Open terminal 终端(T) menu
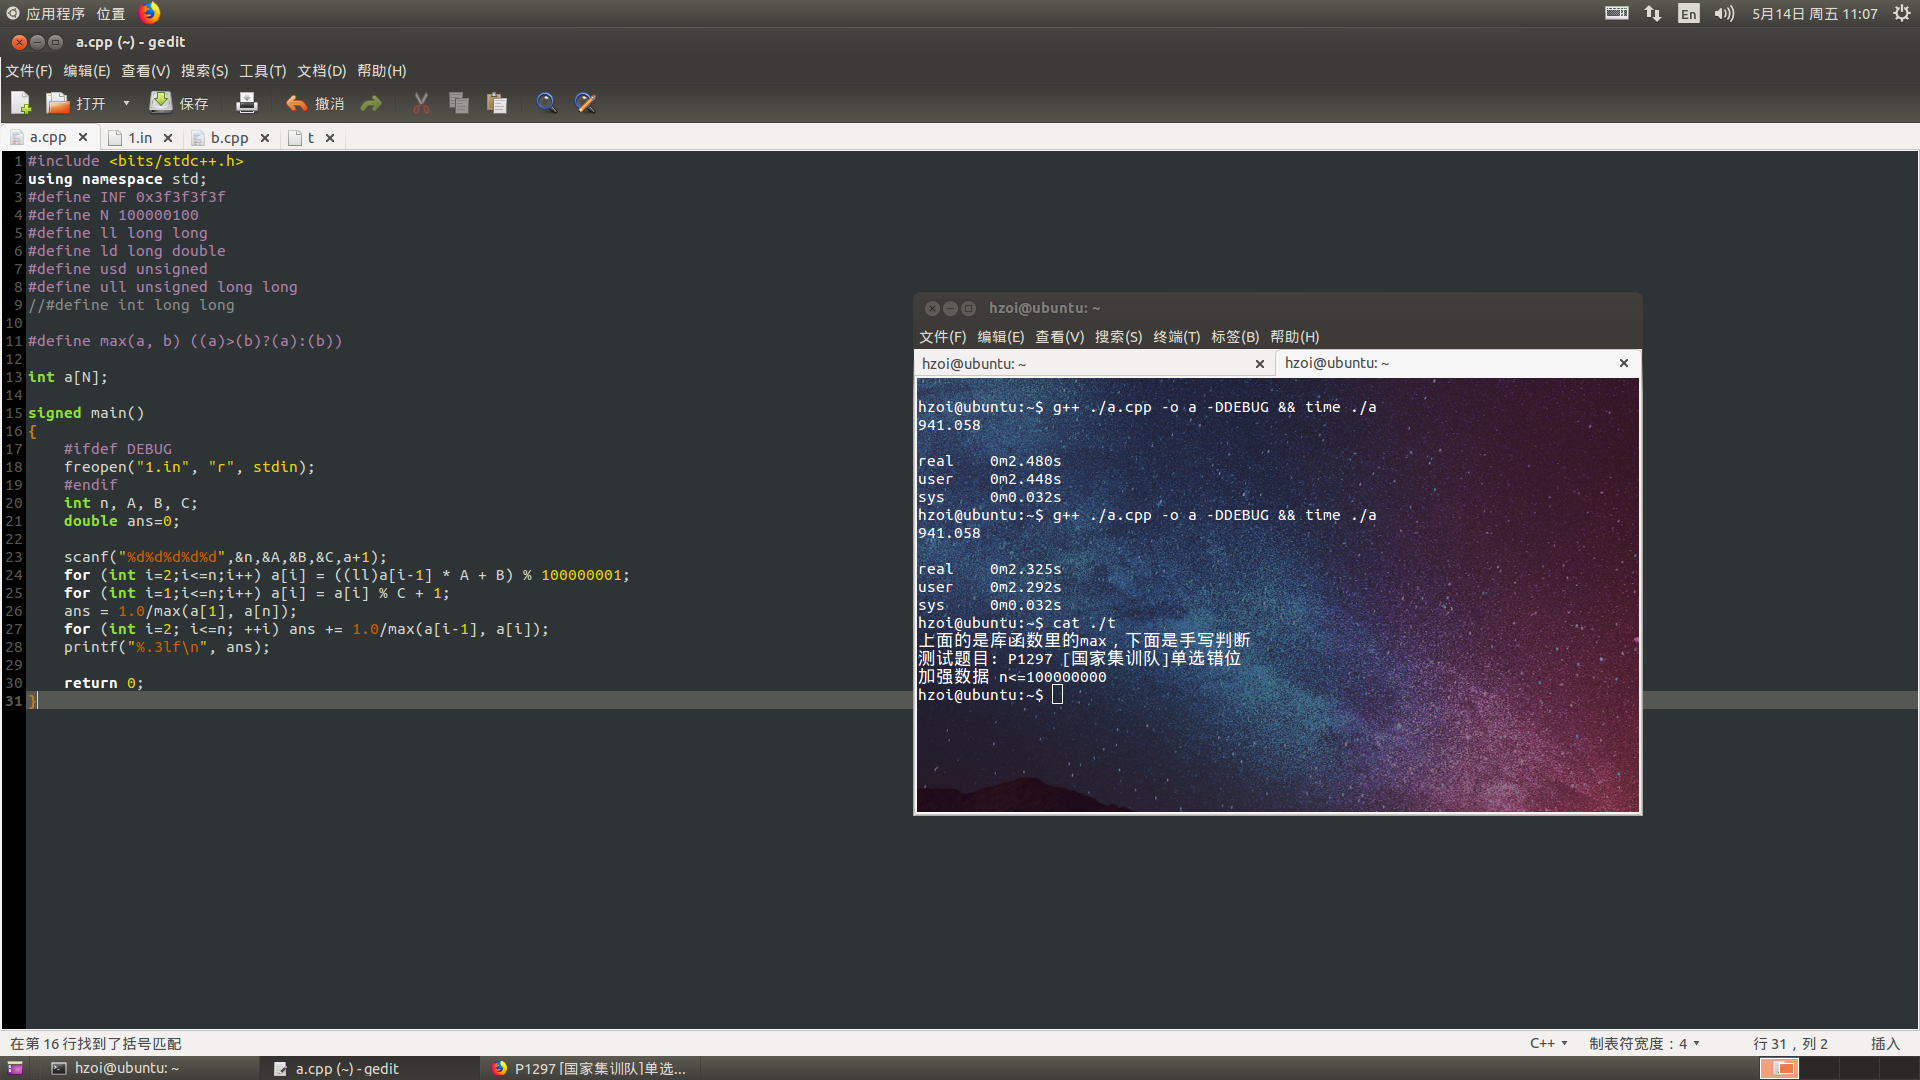 pos(1177,337)
